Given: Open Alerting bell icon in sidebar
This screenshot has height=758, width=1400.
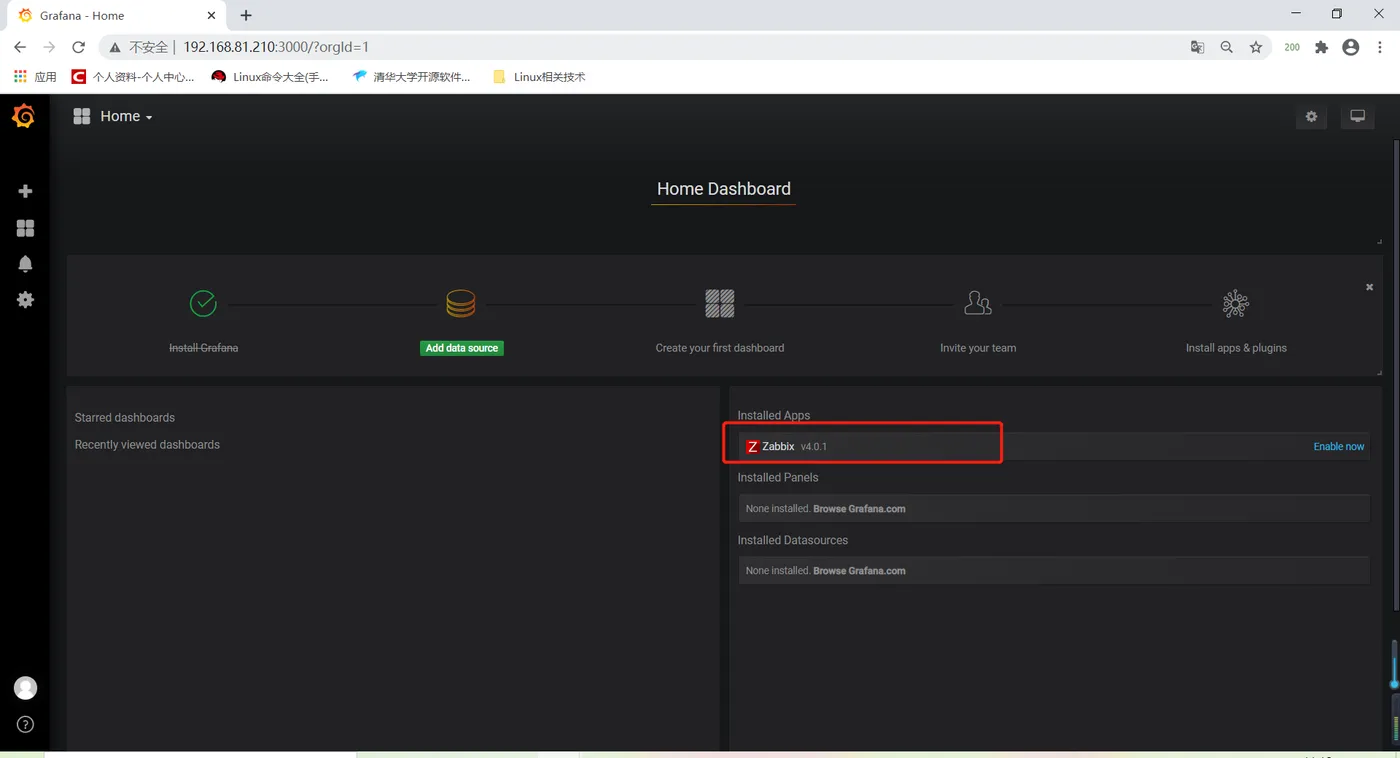Looking at the screenshot, I should tap(25, 264).
